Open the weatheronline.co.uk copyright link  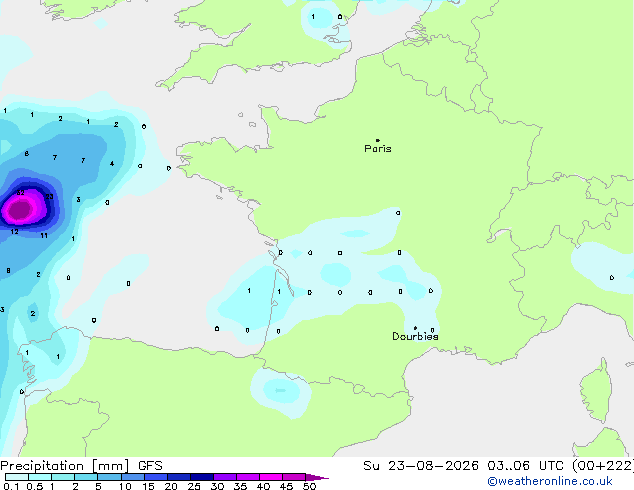550,481
